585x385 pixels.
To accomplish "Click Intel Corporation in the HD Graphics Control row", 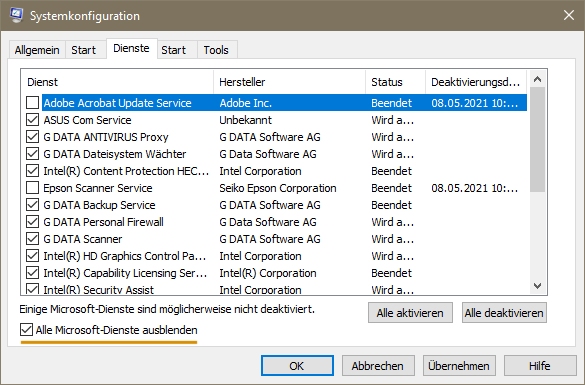I will 260,256.
